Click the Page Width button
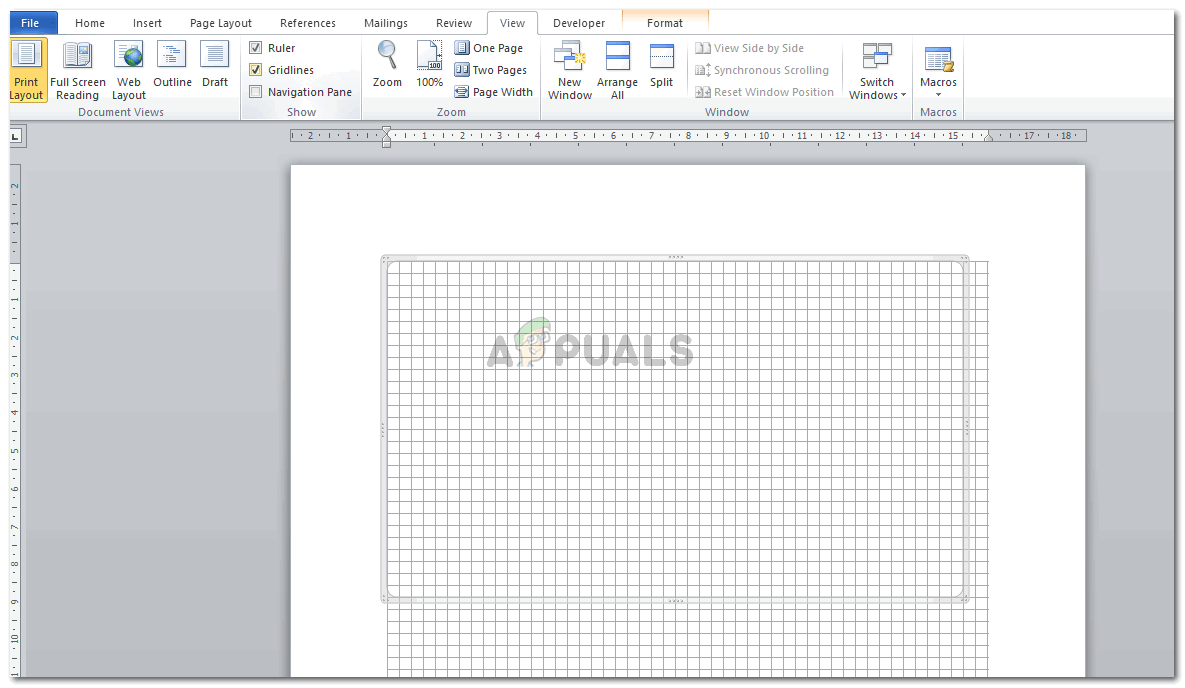This screenshot has width=1185, height=688. [x=493, y=92]
